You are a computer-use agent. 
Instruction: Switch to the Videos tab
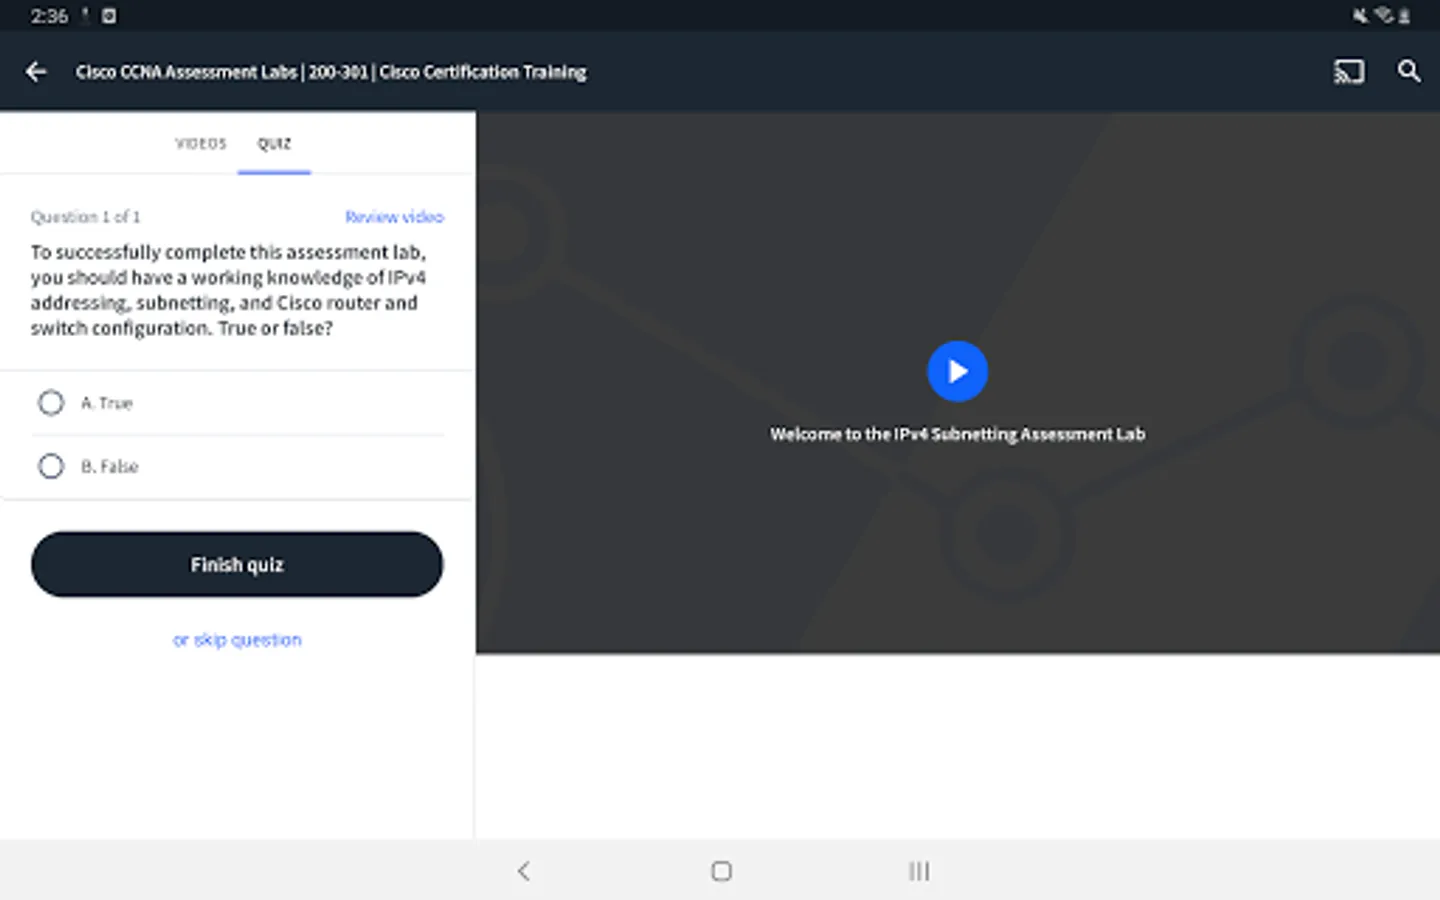[x=201, y=144]
